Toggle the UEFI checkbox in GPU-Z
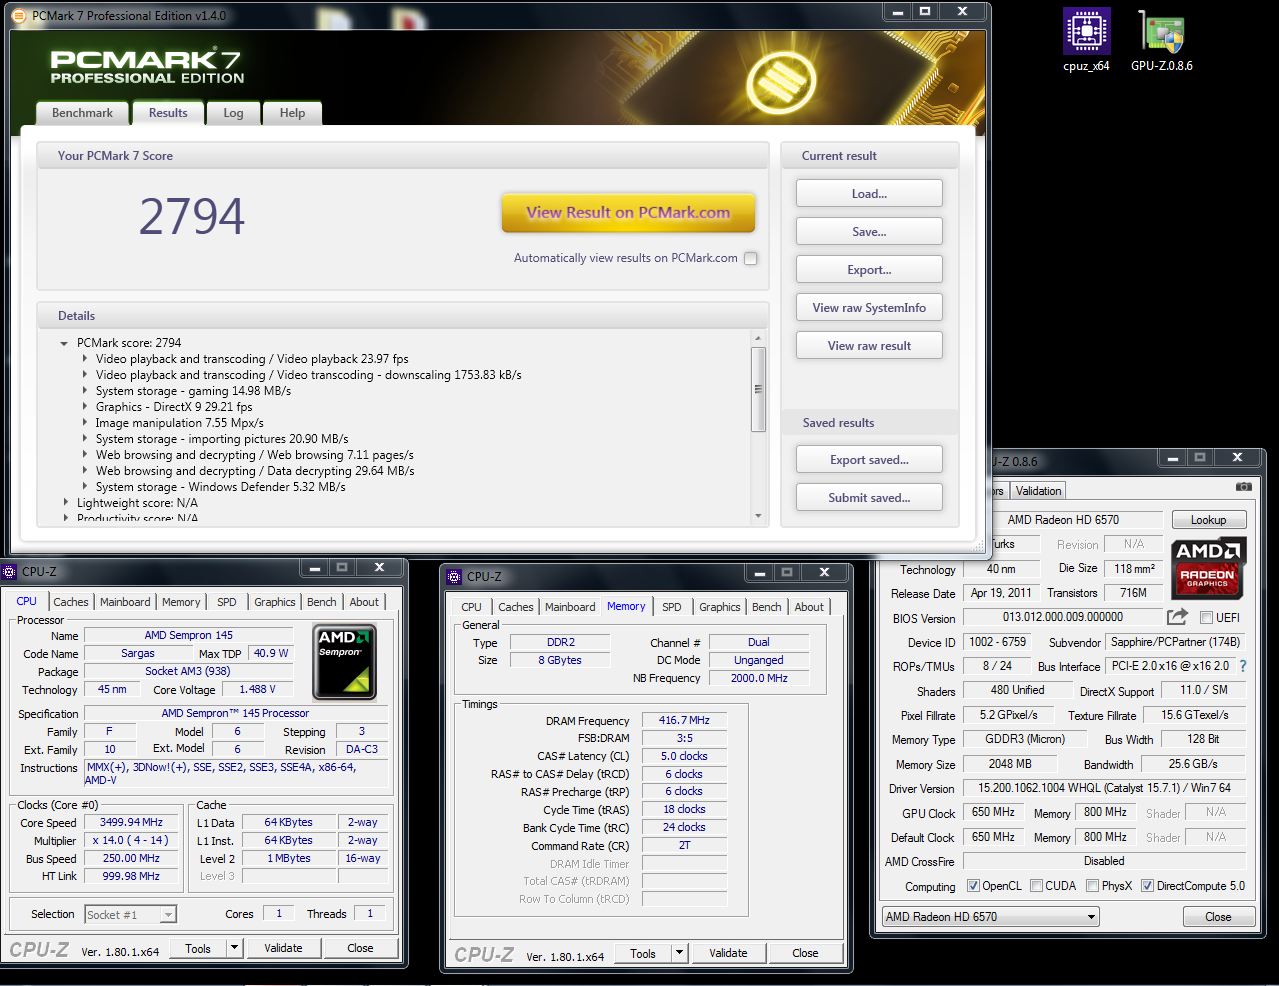1279x986 pixels. tap(1206, 618)
